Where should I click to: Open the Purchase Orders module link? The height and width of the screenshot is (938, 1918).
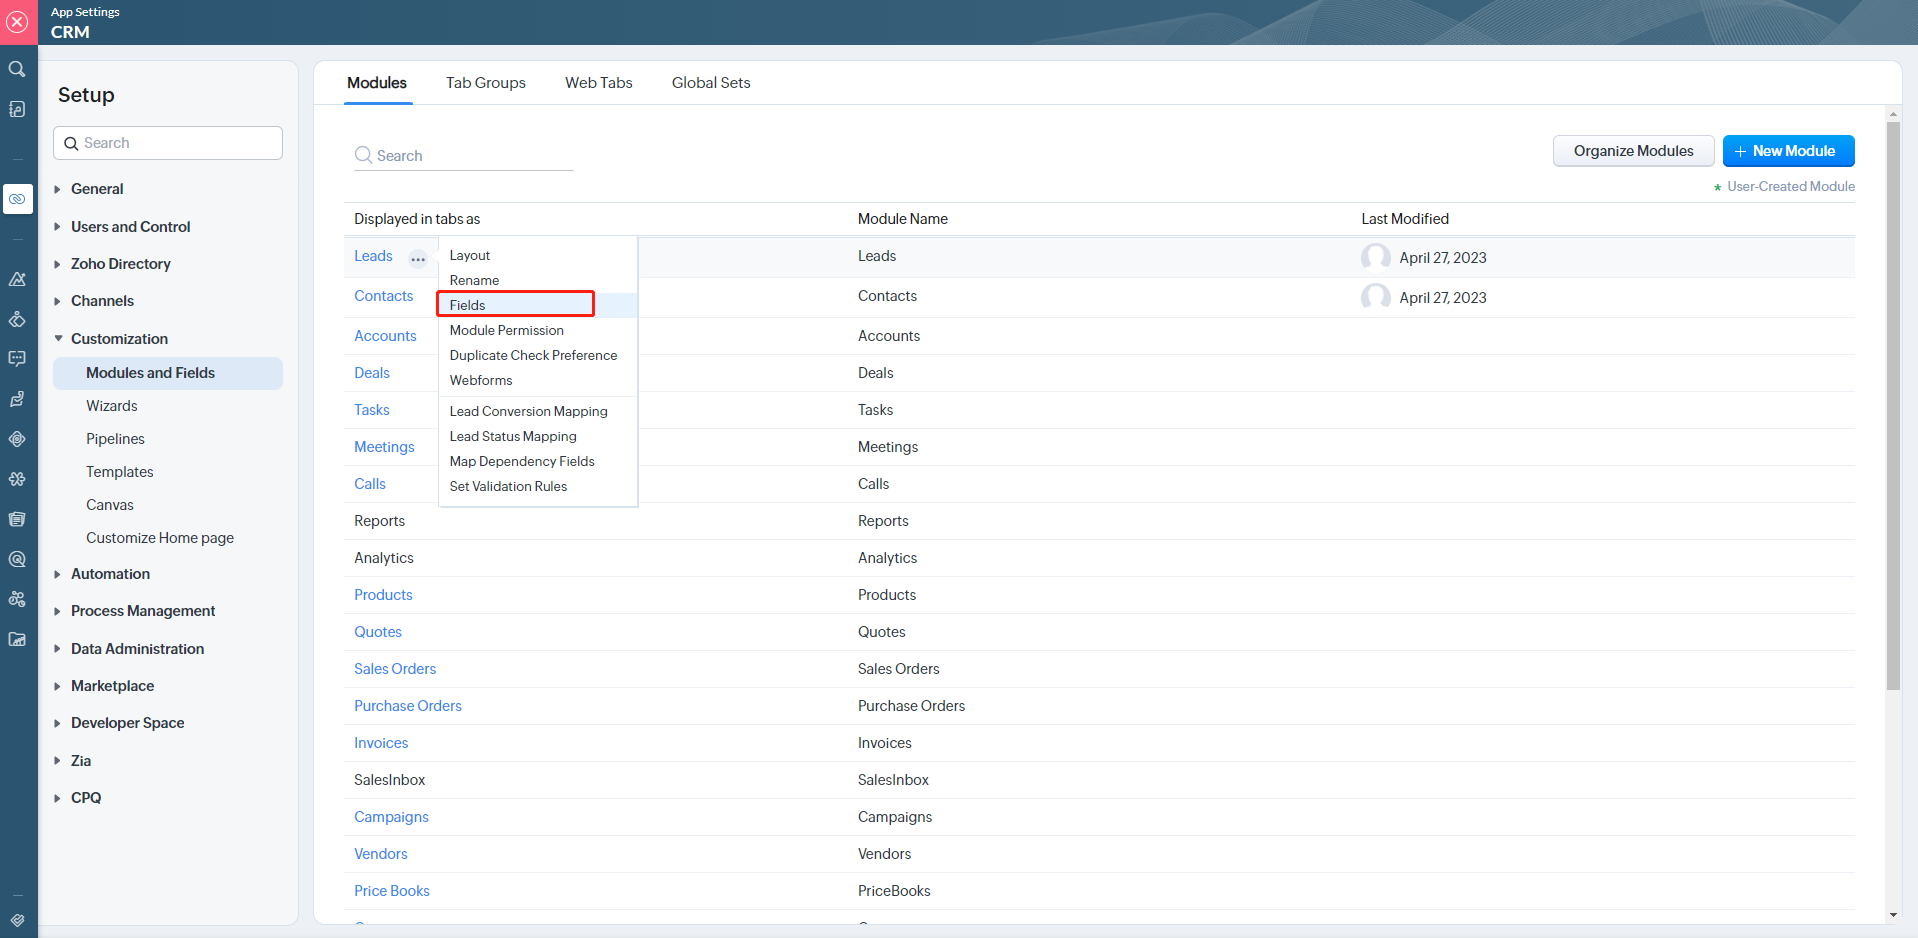[x=408, y=706]
